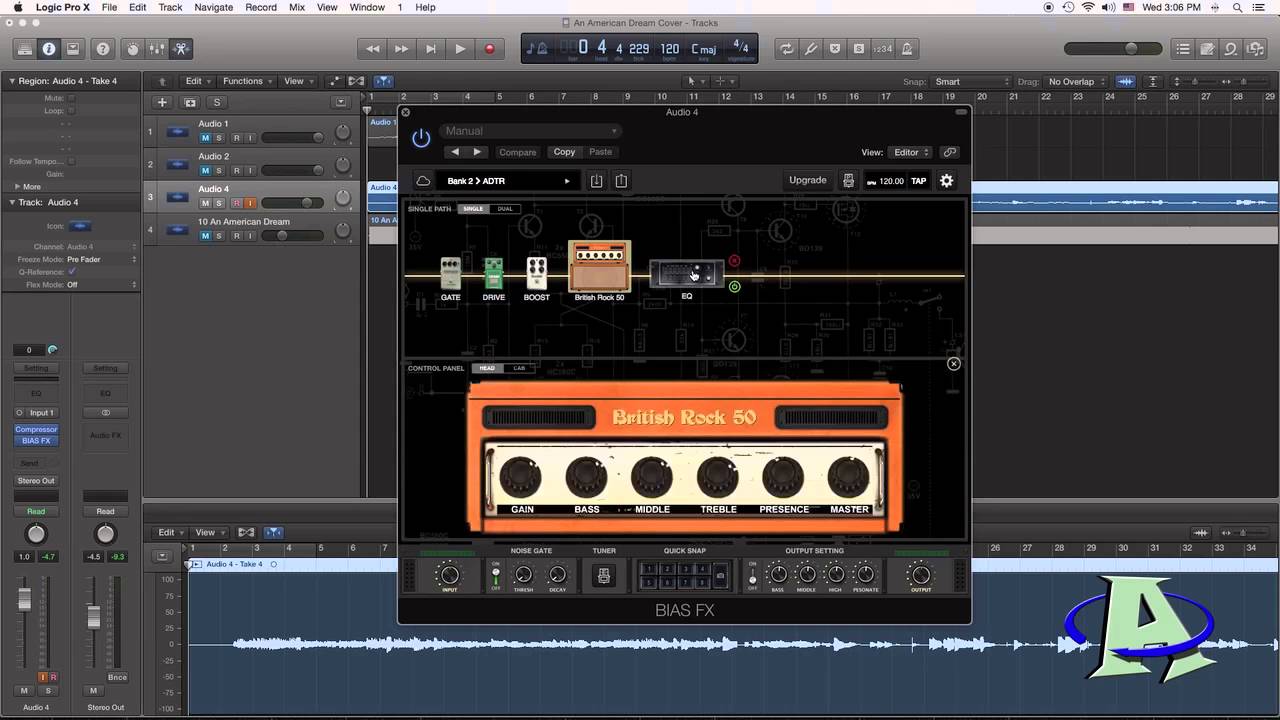Open the Apple Loops browser icon
Viewport: 1280px width, 720px height.
pos(1231,48)
